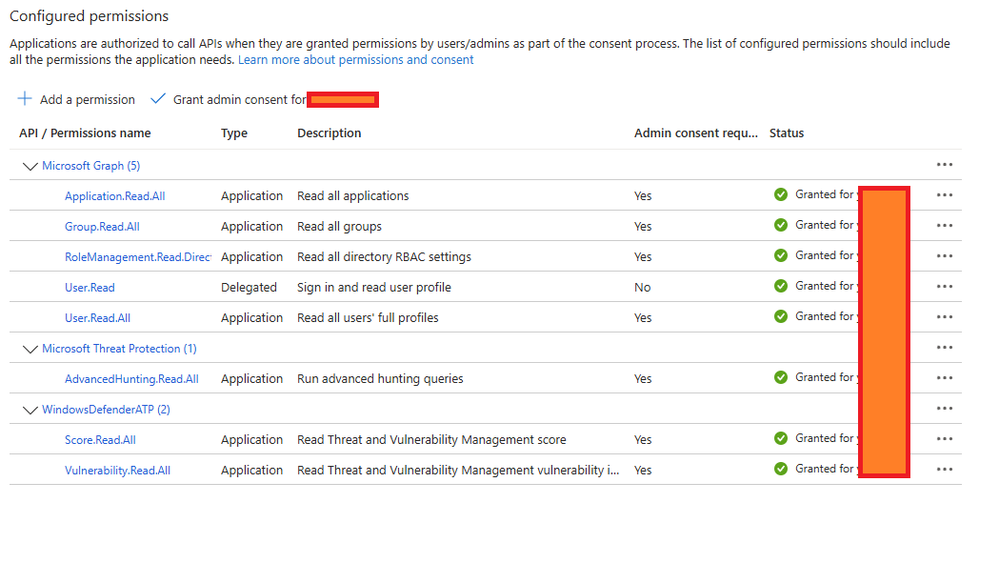Open more options for Microsoft Threat Protection group

pos(944,348)
